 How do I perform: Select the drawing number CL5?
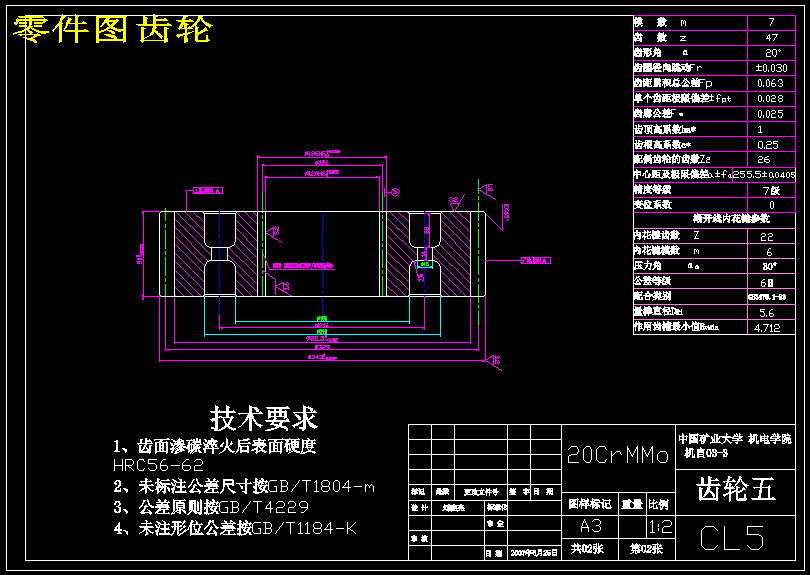pyautogui.click(x=732, y=538)
